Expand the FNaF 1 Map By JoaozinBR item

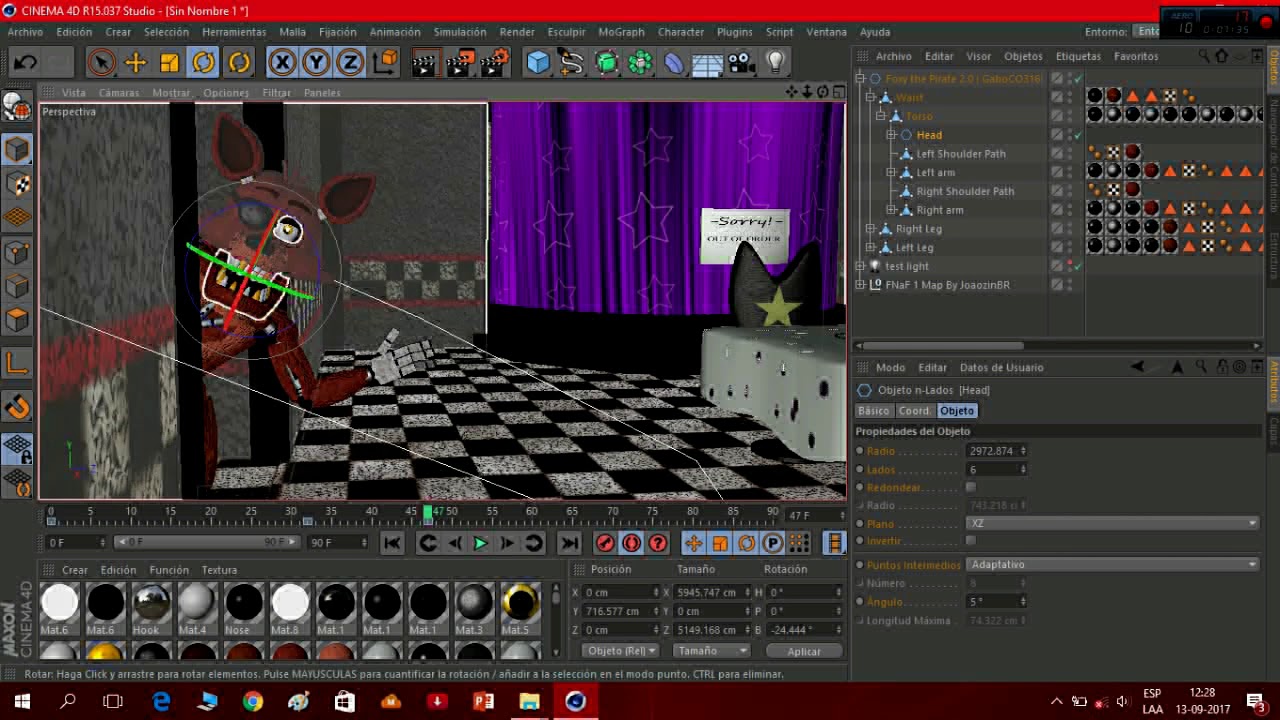click(x=861, y=285)
